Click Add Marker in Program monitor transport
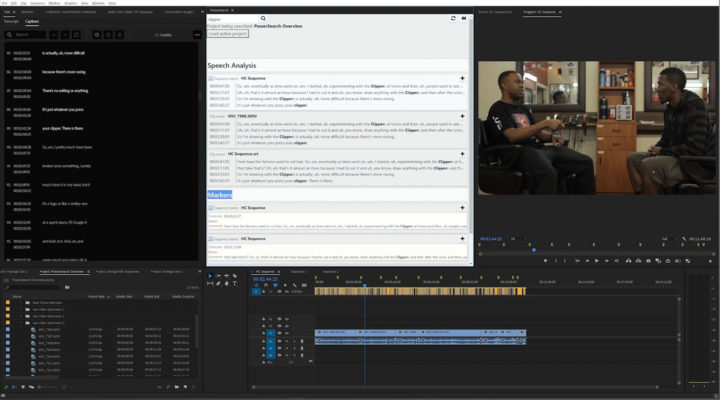The image size is (720, 400). [x=546, y=261]
